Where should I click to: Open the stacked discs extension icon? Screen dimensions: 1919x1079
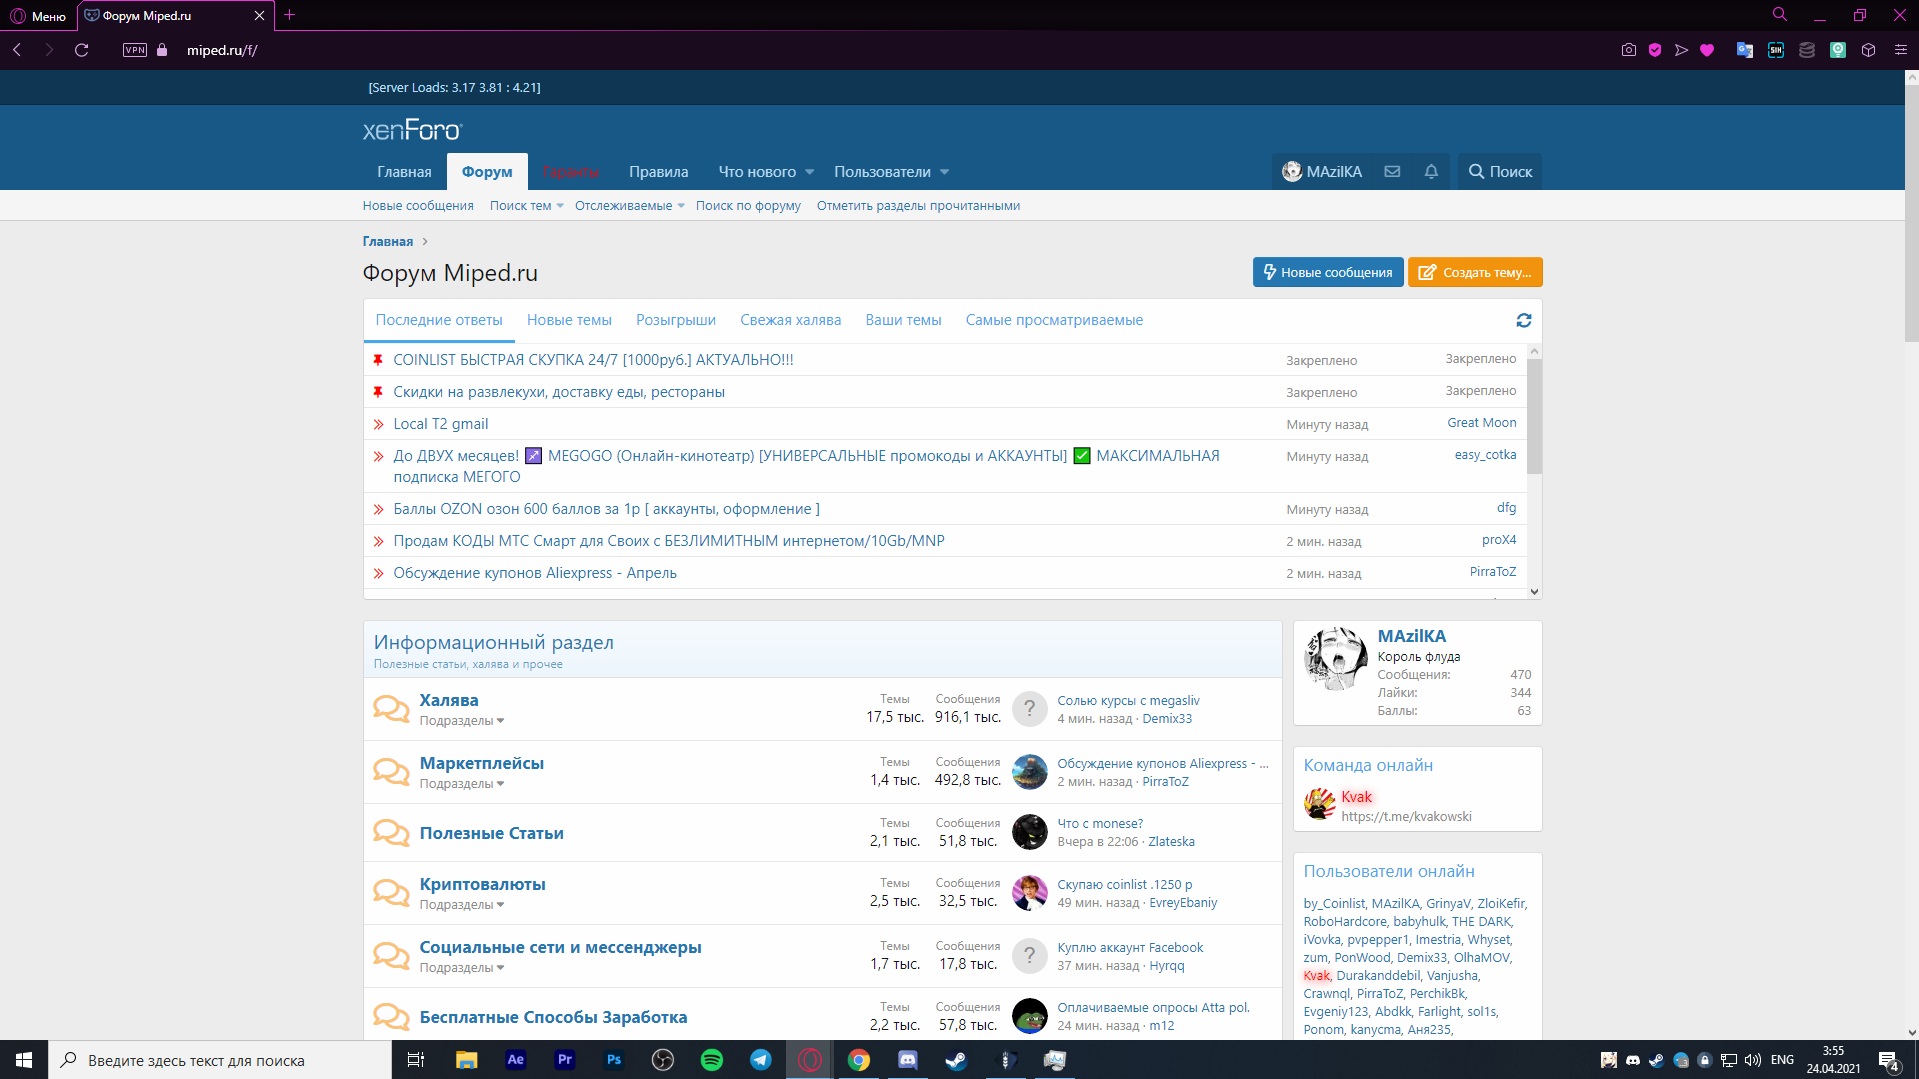coord(1807,50)
